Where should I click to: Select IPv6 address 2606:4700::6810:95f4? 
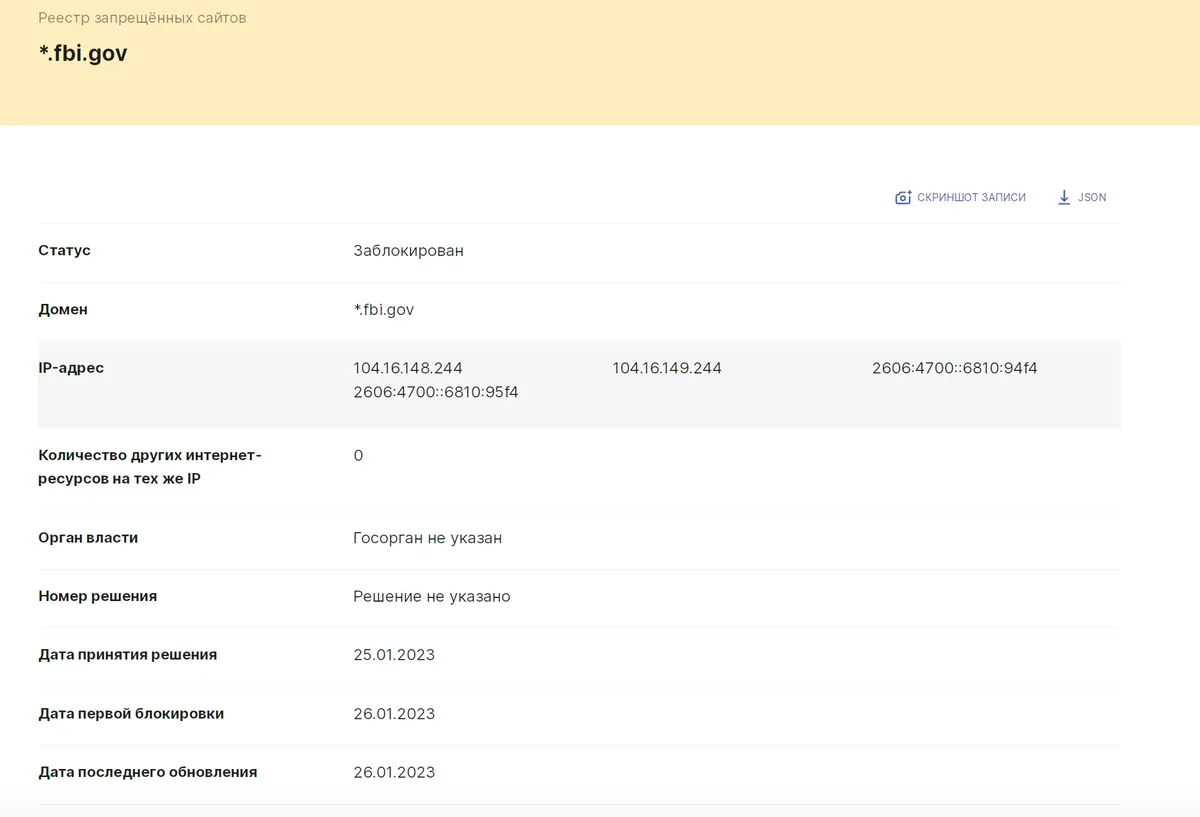pyautogui.click(x=436, y=392)
